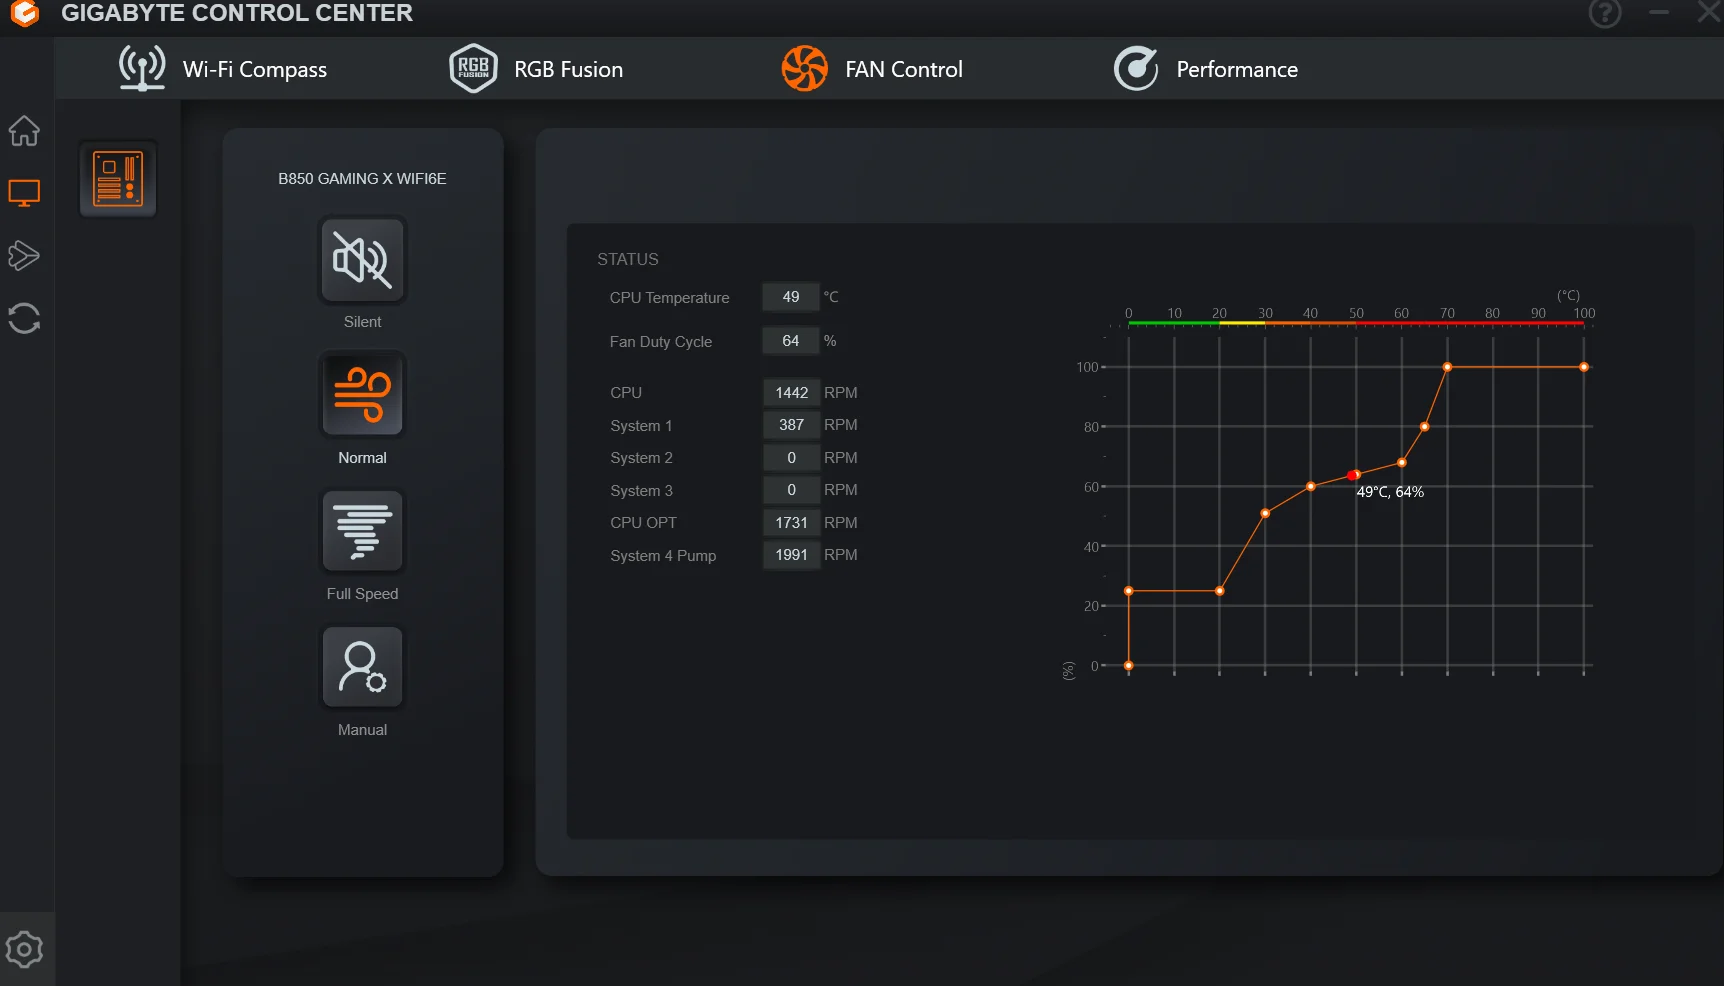The height and width of the screenshot is (986, 1724).
Task: Click the Fan Duty Cycle label
Action: pyautogui.click(x=661, y=342)
